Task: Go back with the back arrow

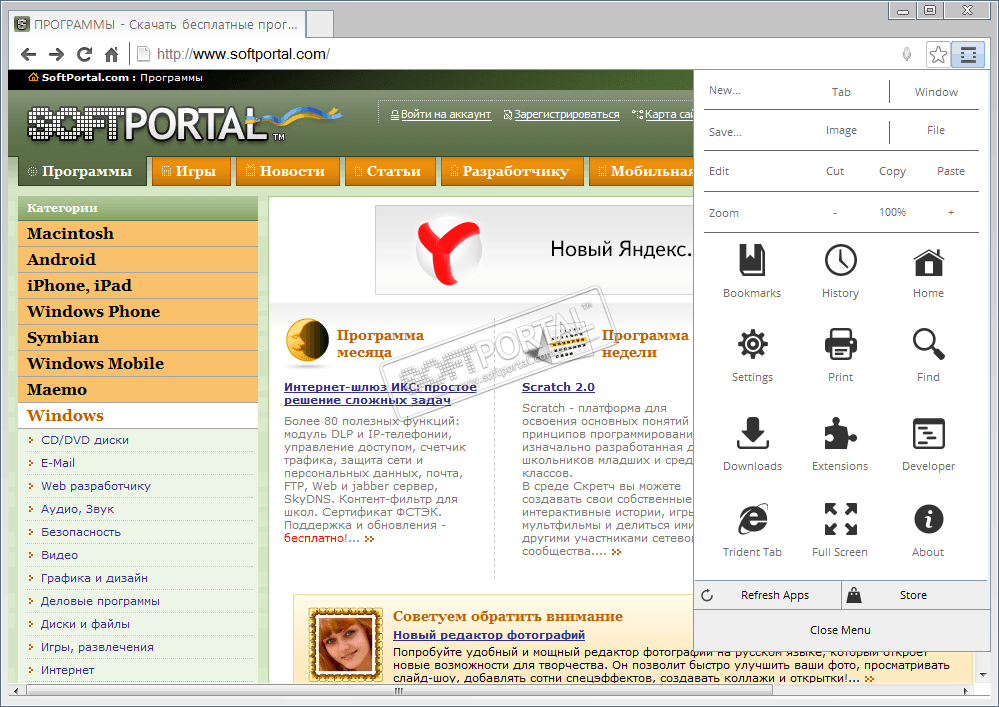Action: [x=28, y=55]
